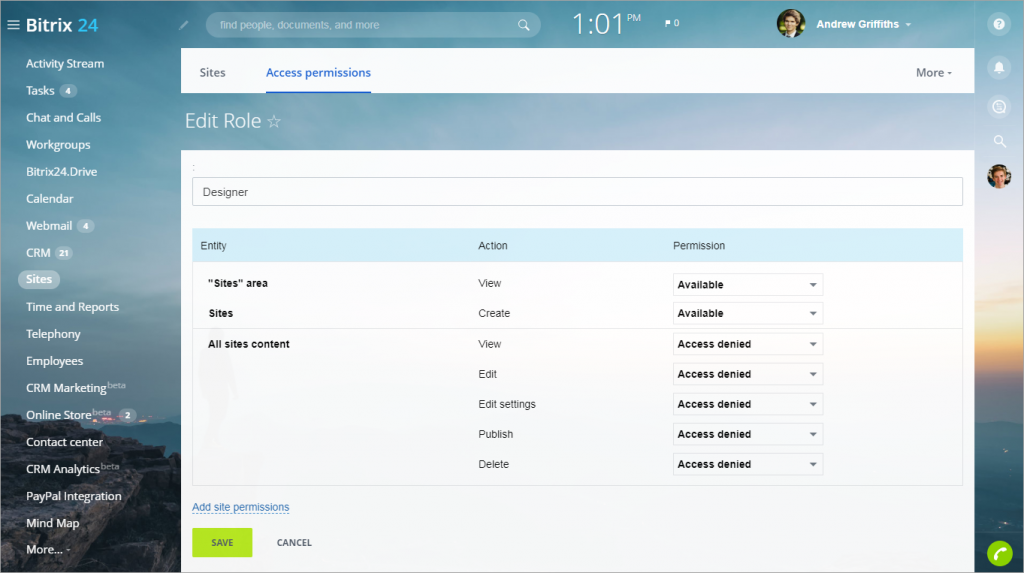Viewport: 1024px width, 573px height.
Task: Open Tasks in the sidebar
Action: (40, 91)
